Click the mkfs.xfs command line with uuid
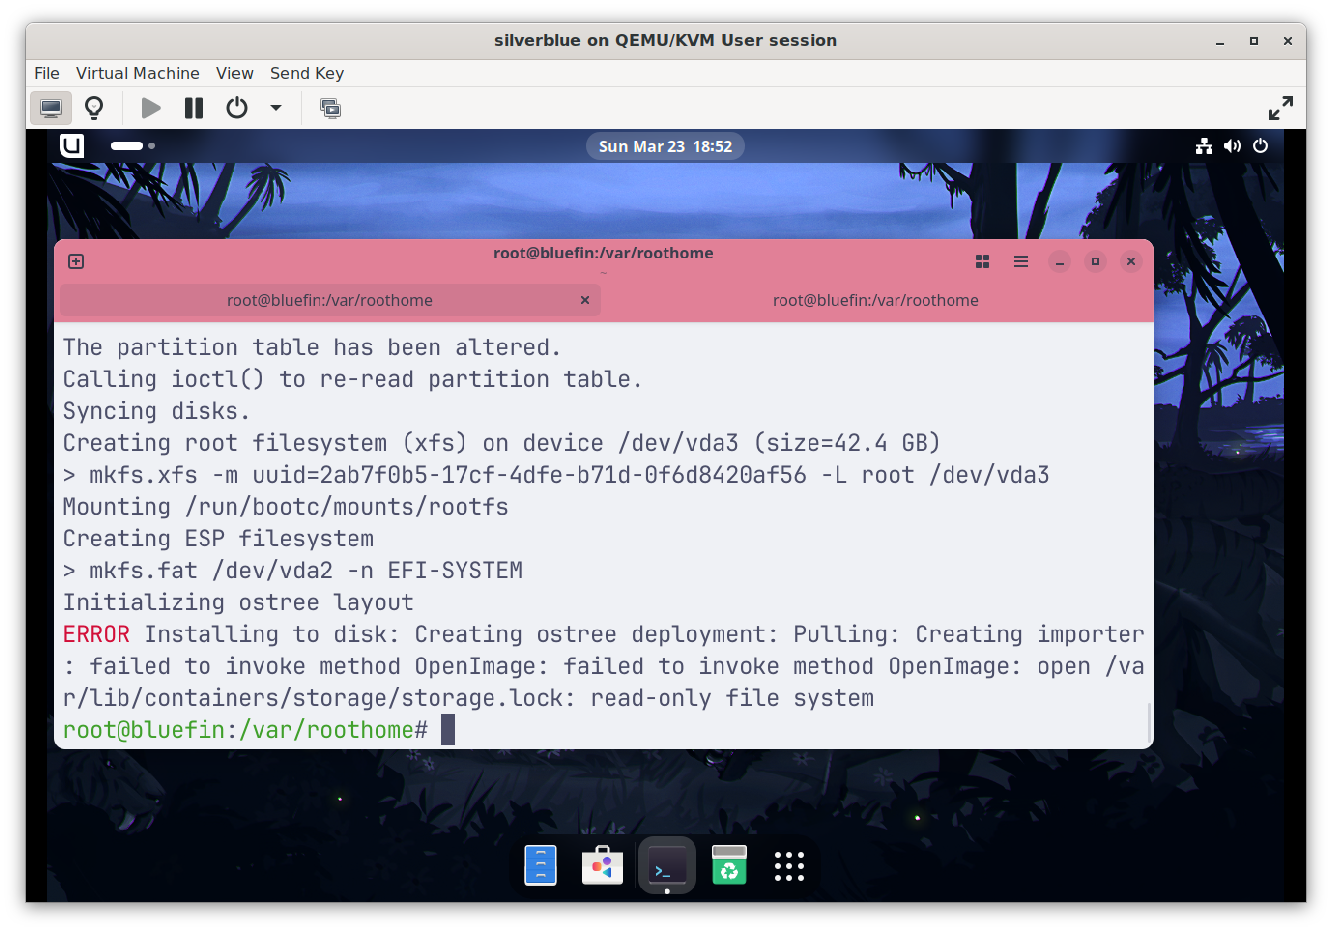The width and height of the screenshot is (1332, 931). click(x=556, y=474)
